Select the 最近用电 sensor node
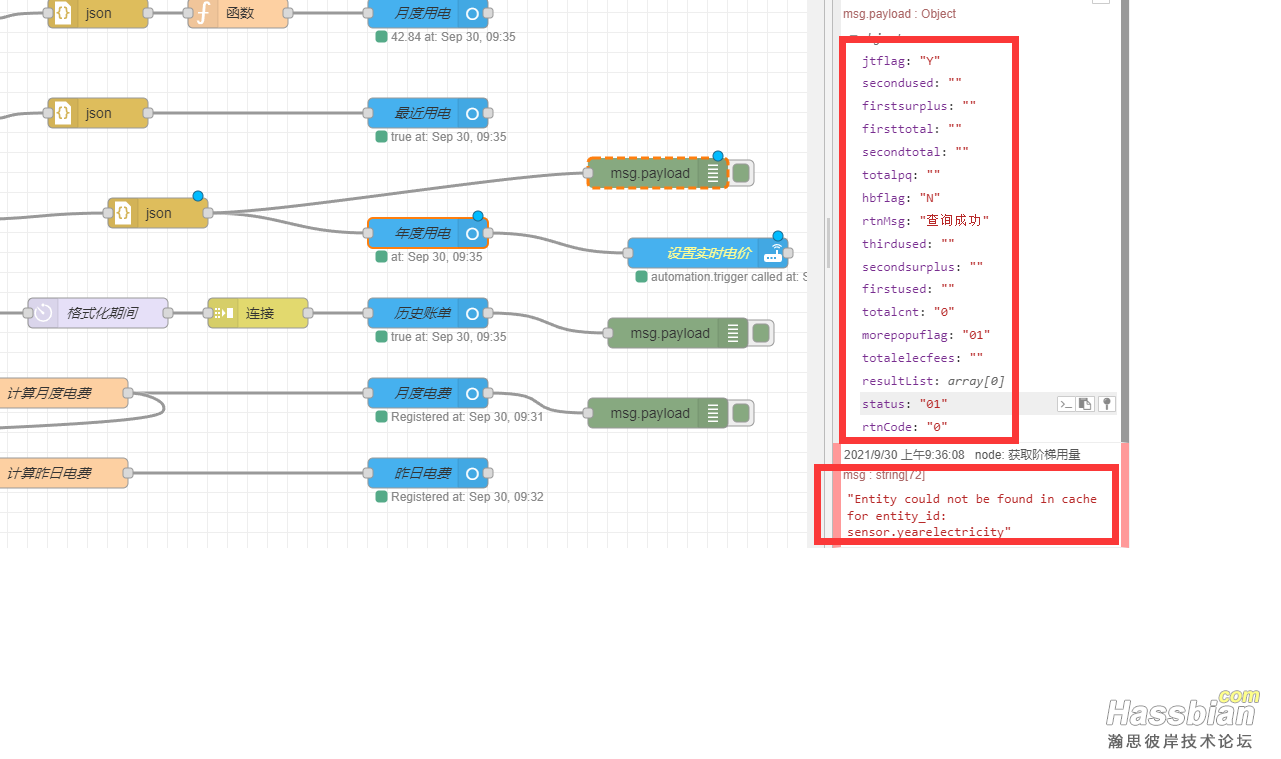The image size is (1281, 759). coord(428,113)
